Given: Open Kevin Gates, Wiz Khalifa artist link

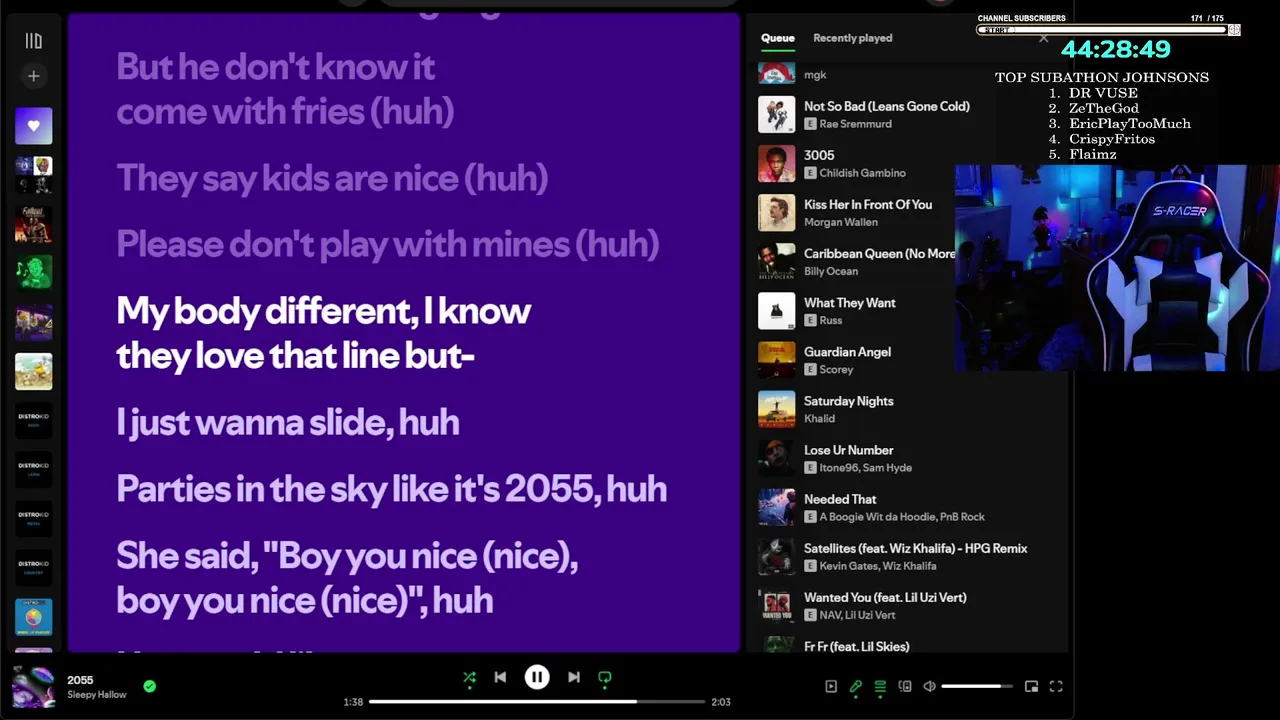Looking at the screenshot, I should [x=878, y=566].
